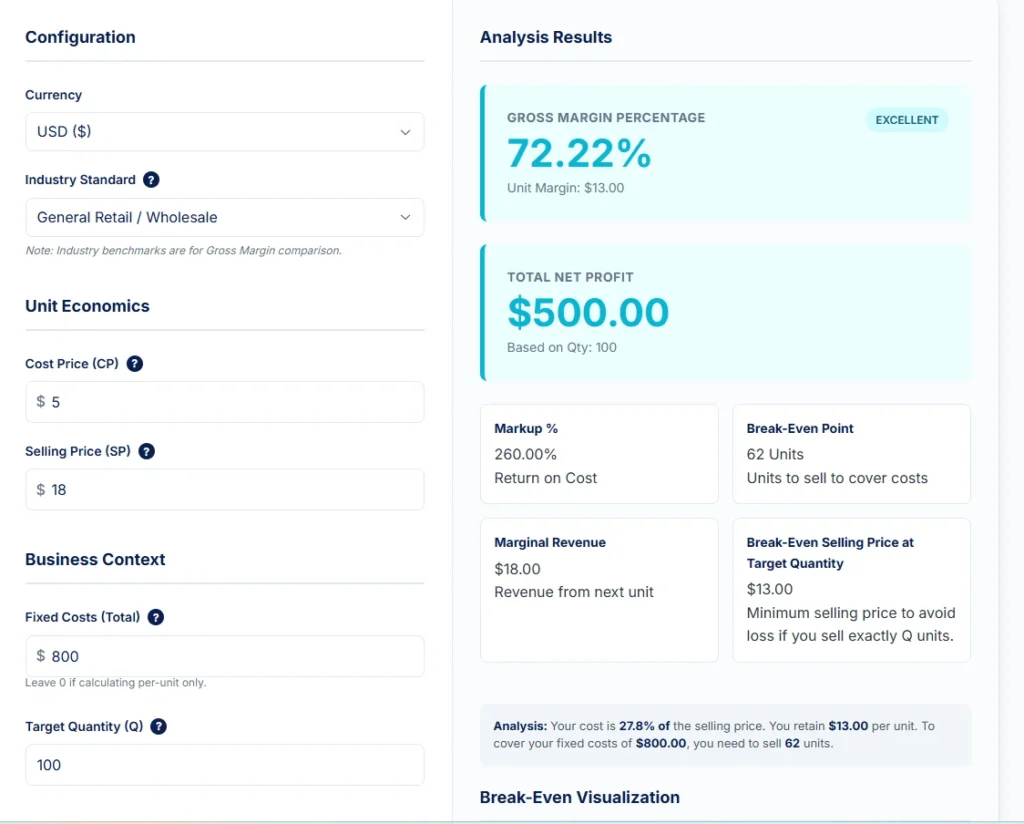
Task: Click the Markup % result card
Action: pos(599,453)
